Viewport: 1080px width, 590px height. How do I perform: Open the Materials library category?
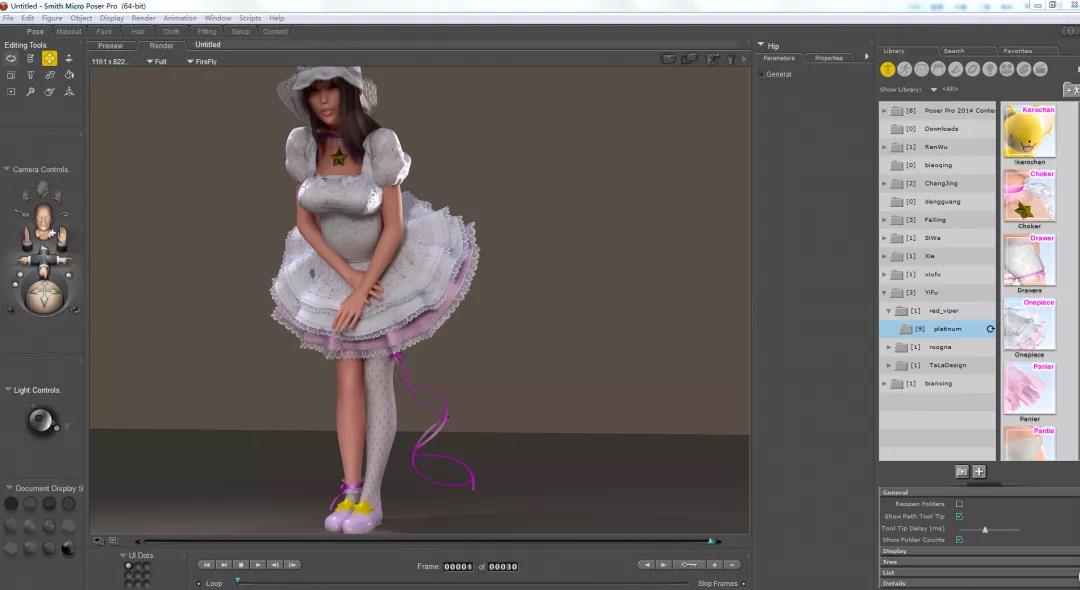pos(1024,69)
